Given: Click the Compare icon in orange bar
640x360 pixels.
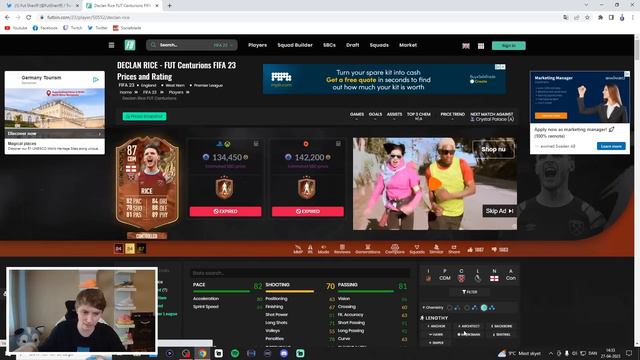Looking at the screenshot, I should pos(395,249).
